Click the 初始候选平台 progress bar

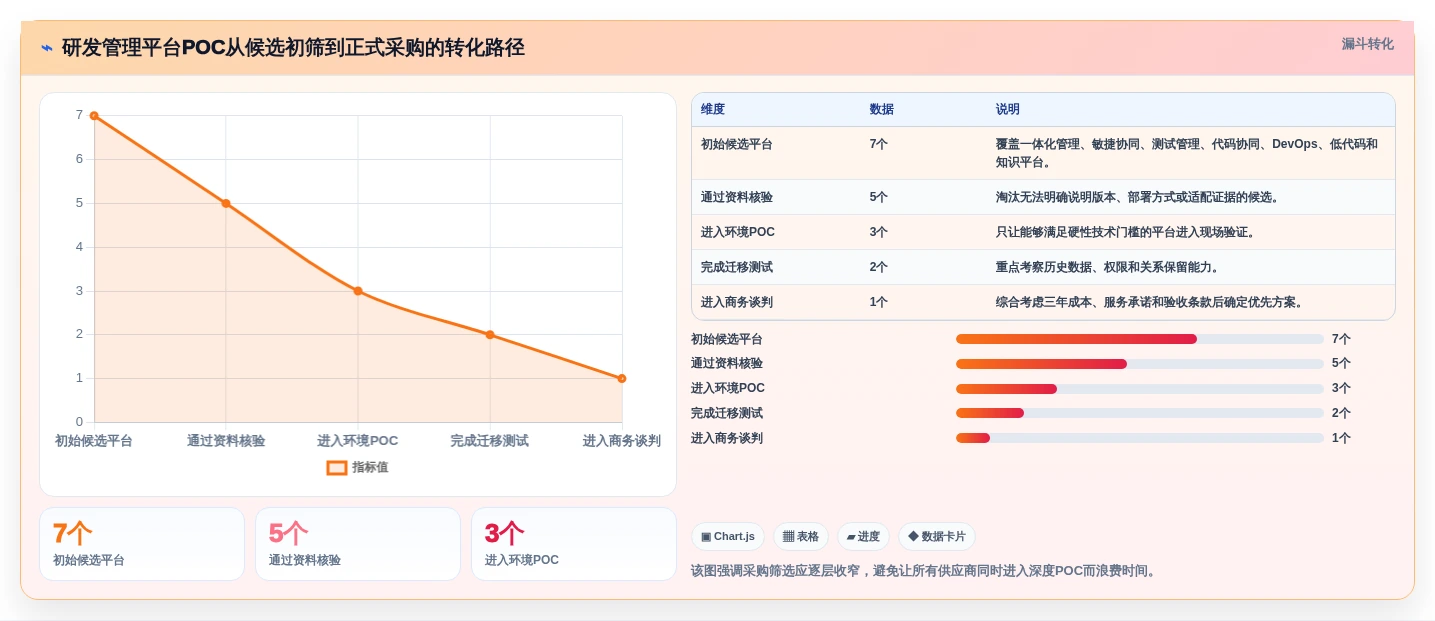(x=1140, y=339)
